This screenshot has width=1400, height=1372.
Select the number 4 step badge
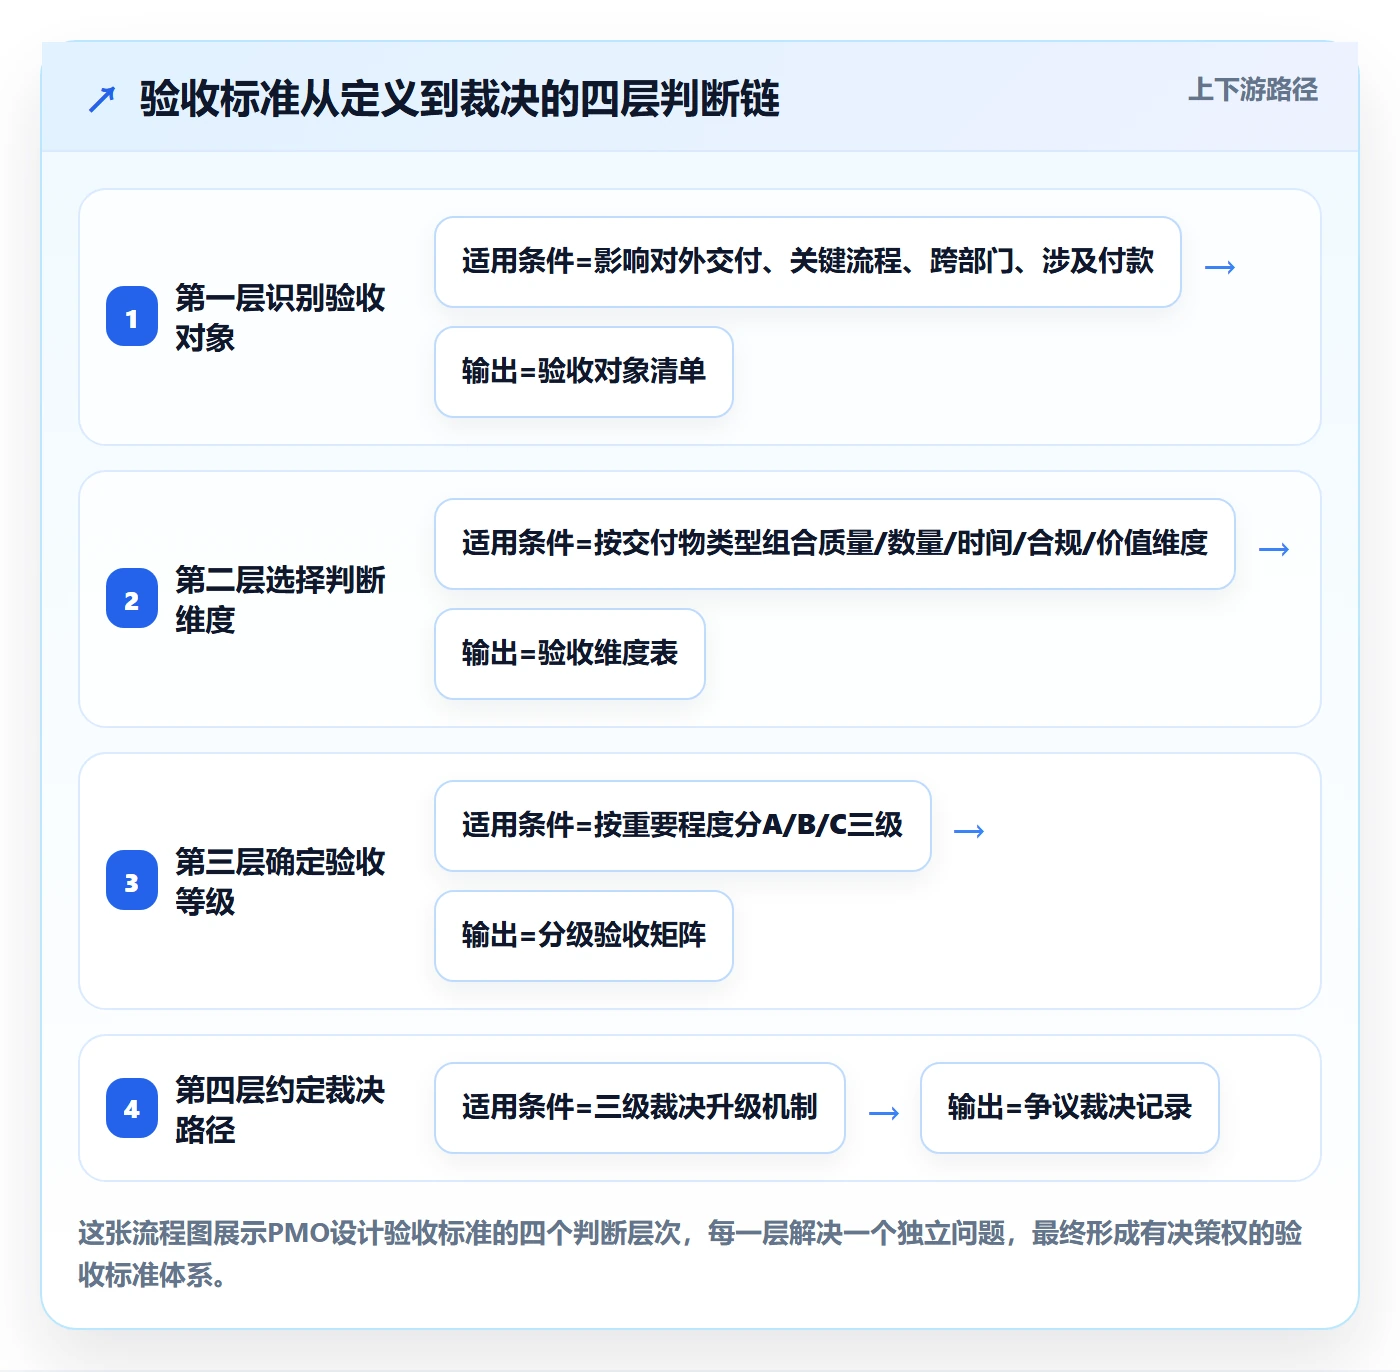click(x=132, y=1108)
